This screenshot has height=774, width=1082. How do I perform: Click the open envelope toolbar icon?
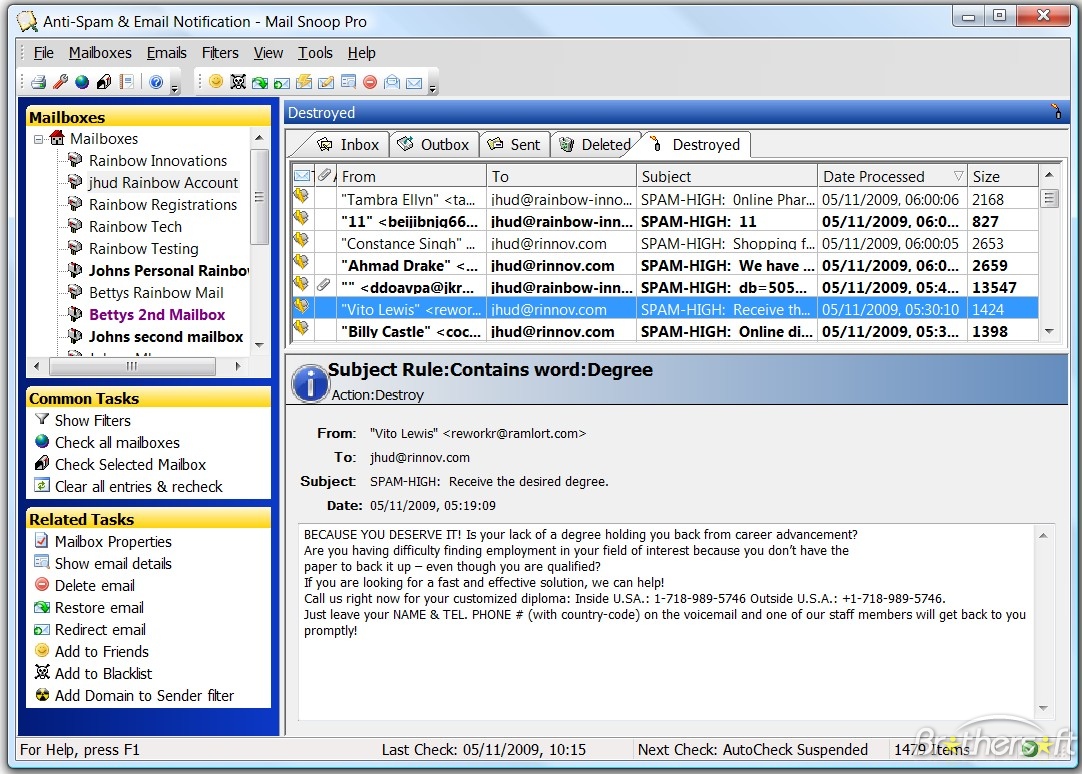coord(392,82)
